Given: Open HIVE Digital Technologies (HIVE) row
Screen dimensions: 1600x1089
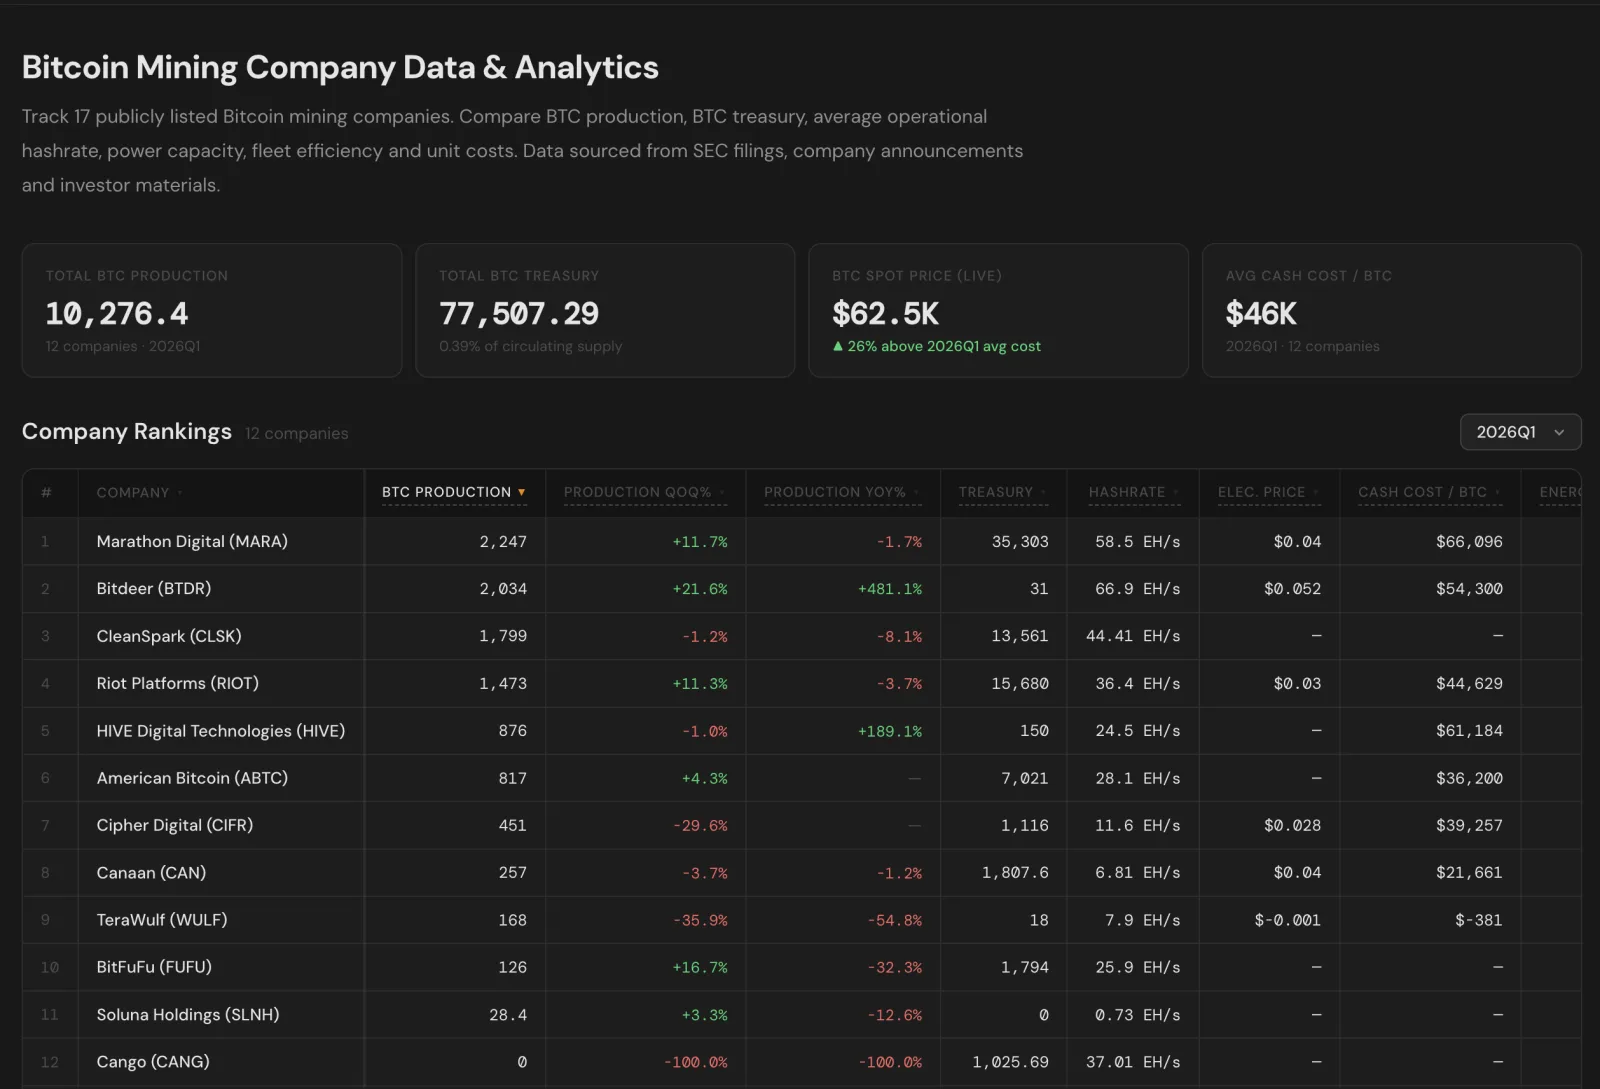Looking at the screenshot, I should click(802, 731).
